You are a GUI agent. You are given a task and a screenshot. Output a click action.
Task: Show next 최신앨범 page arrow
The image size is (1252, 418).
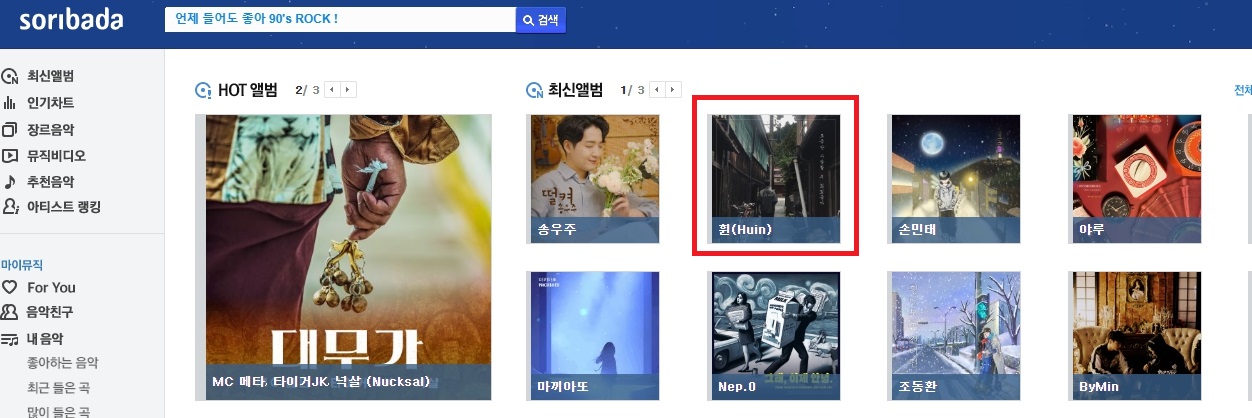click(x=673, y=90)
